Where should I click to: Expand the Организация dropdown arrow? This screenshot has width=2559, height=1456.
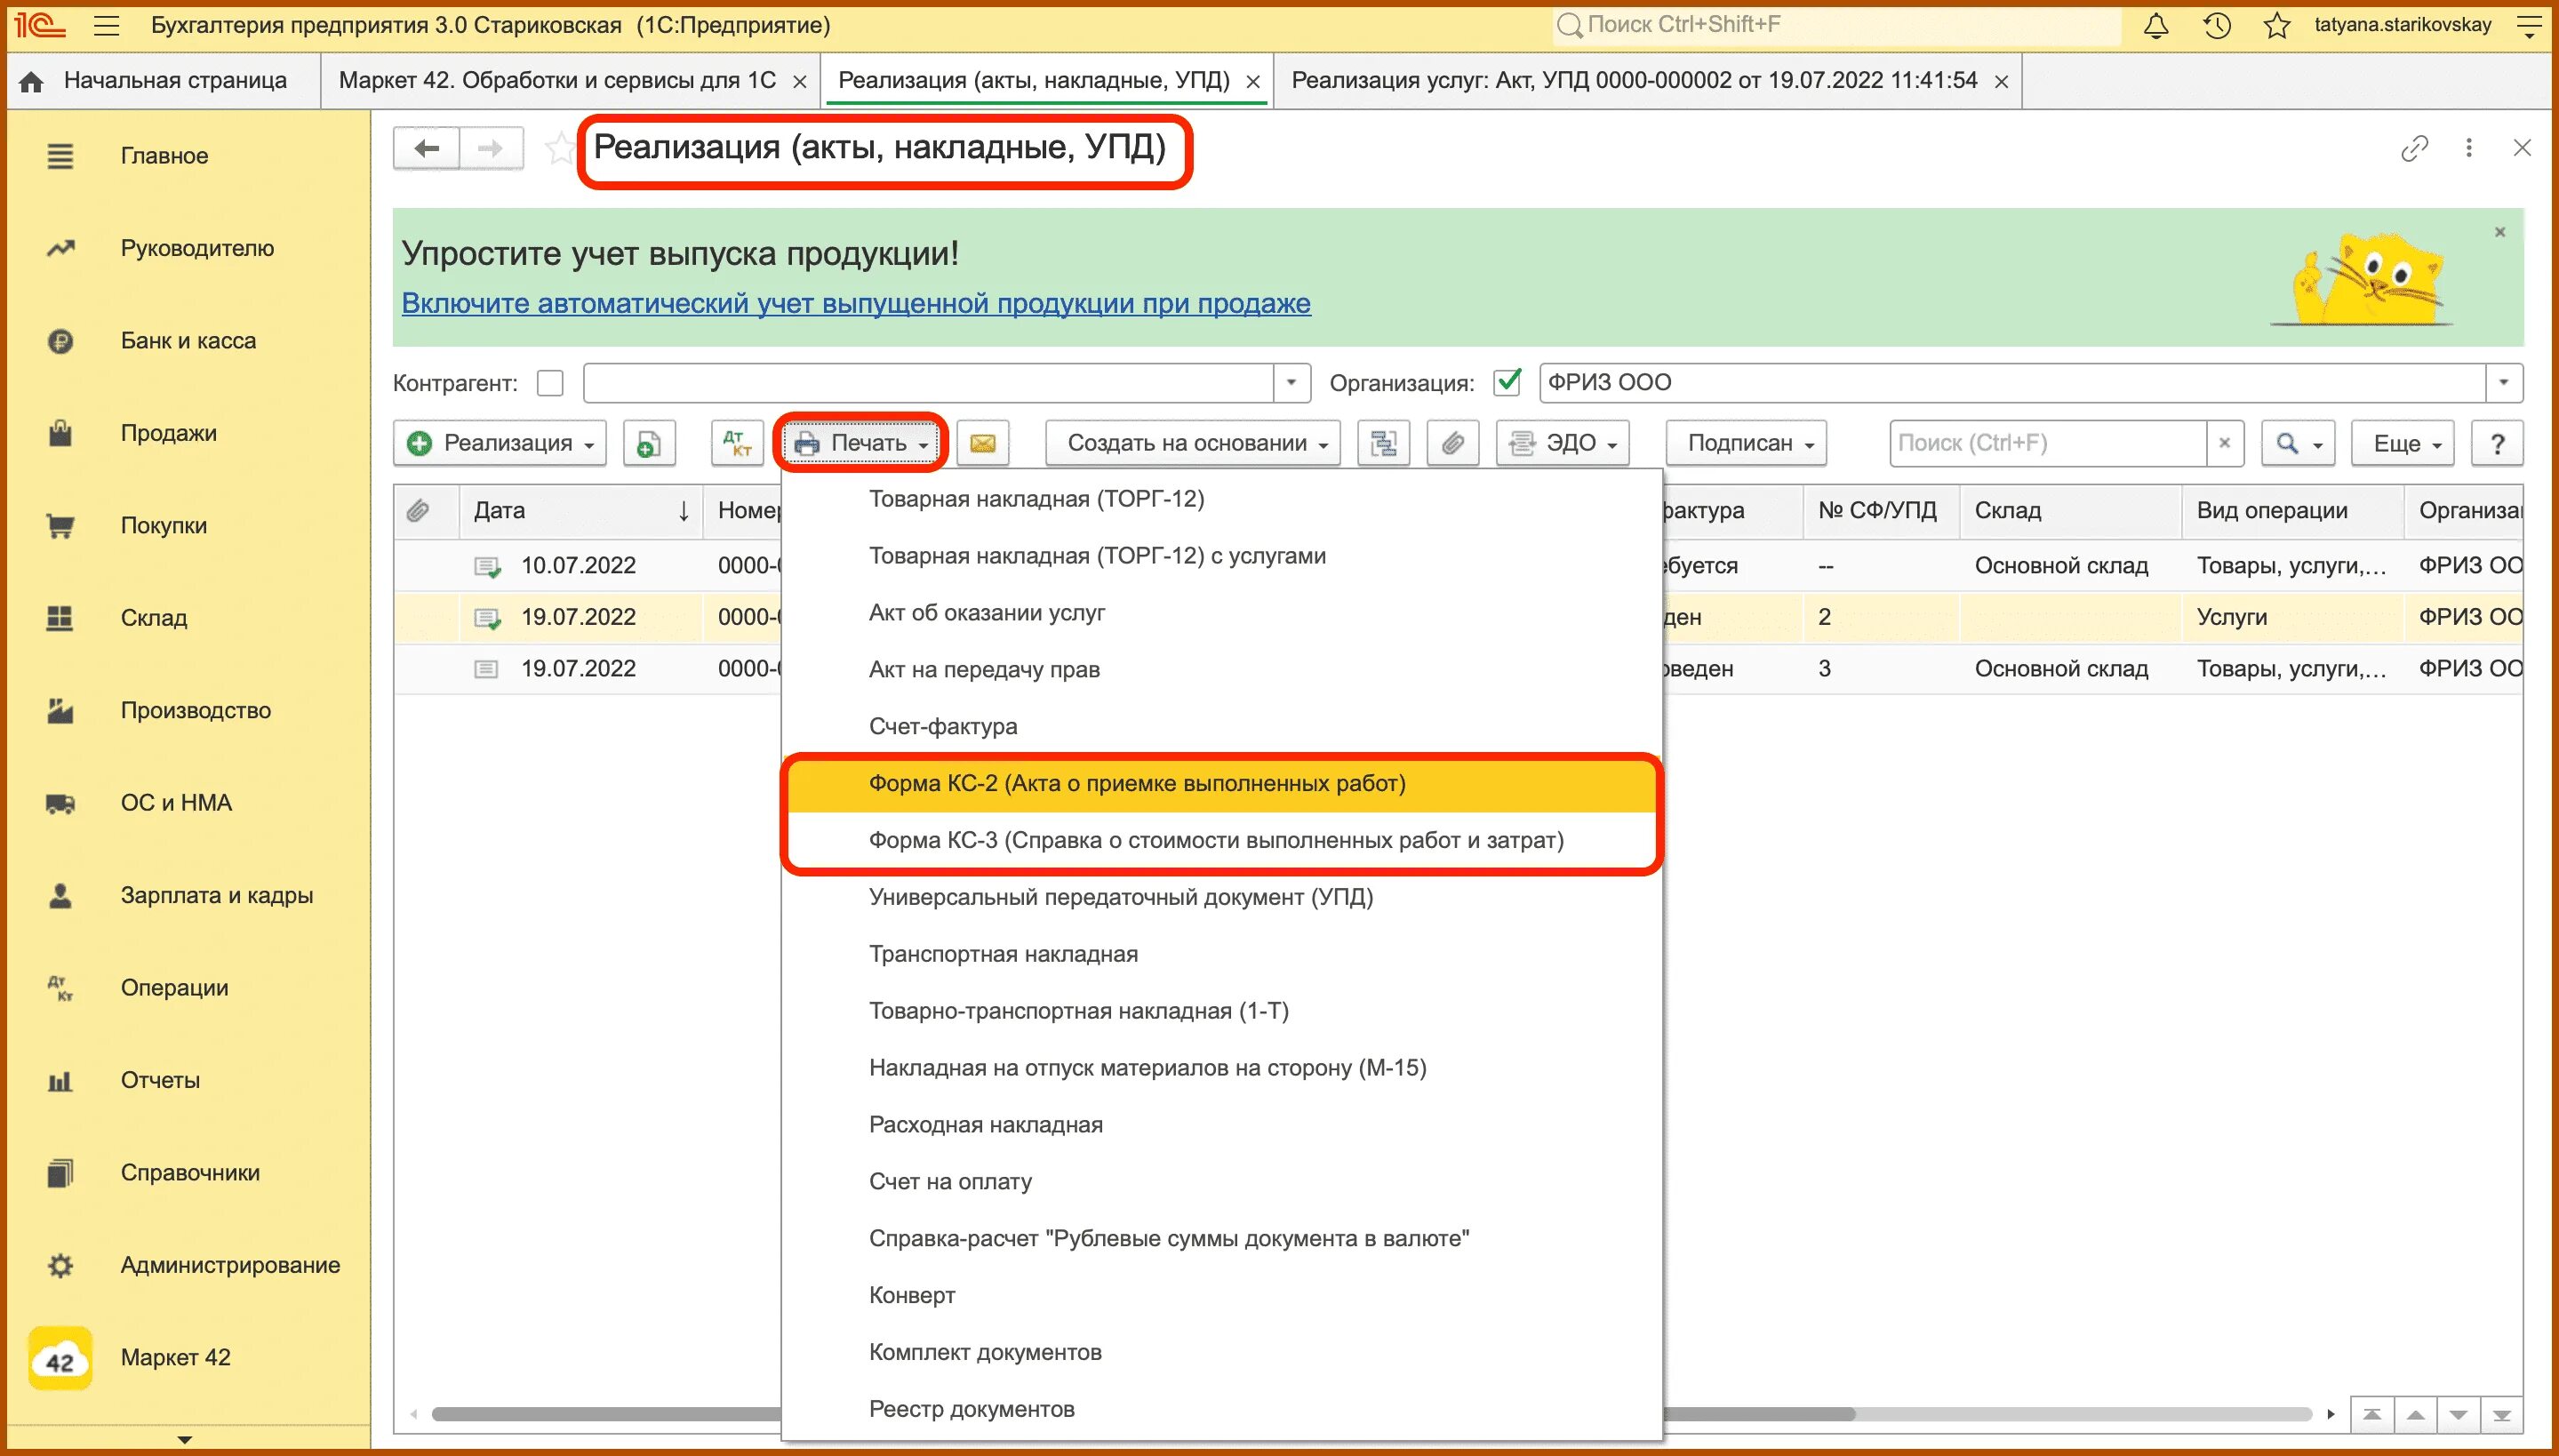pyautogui.click(x=2504, y=383)
